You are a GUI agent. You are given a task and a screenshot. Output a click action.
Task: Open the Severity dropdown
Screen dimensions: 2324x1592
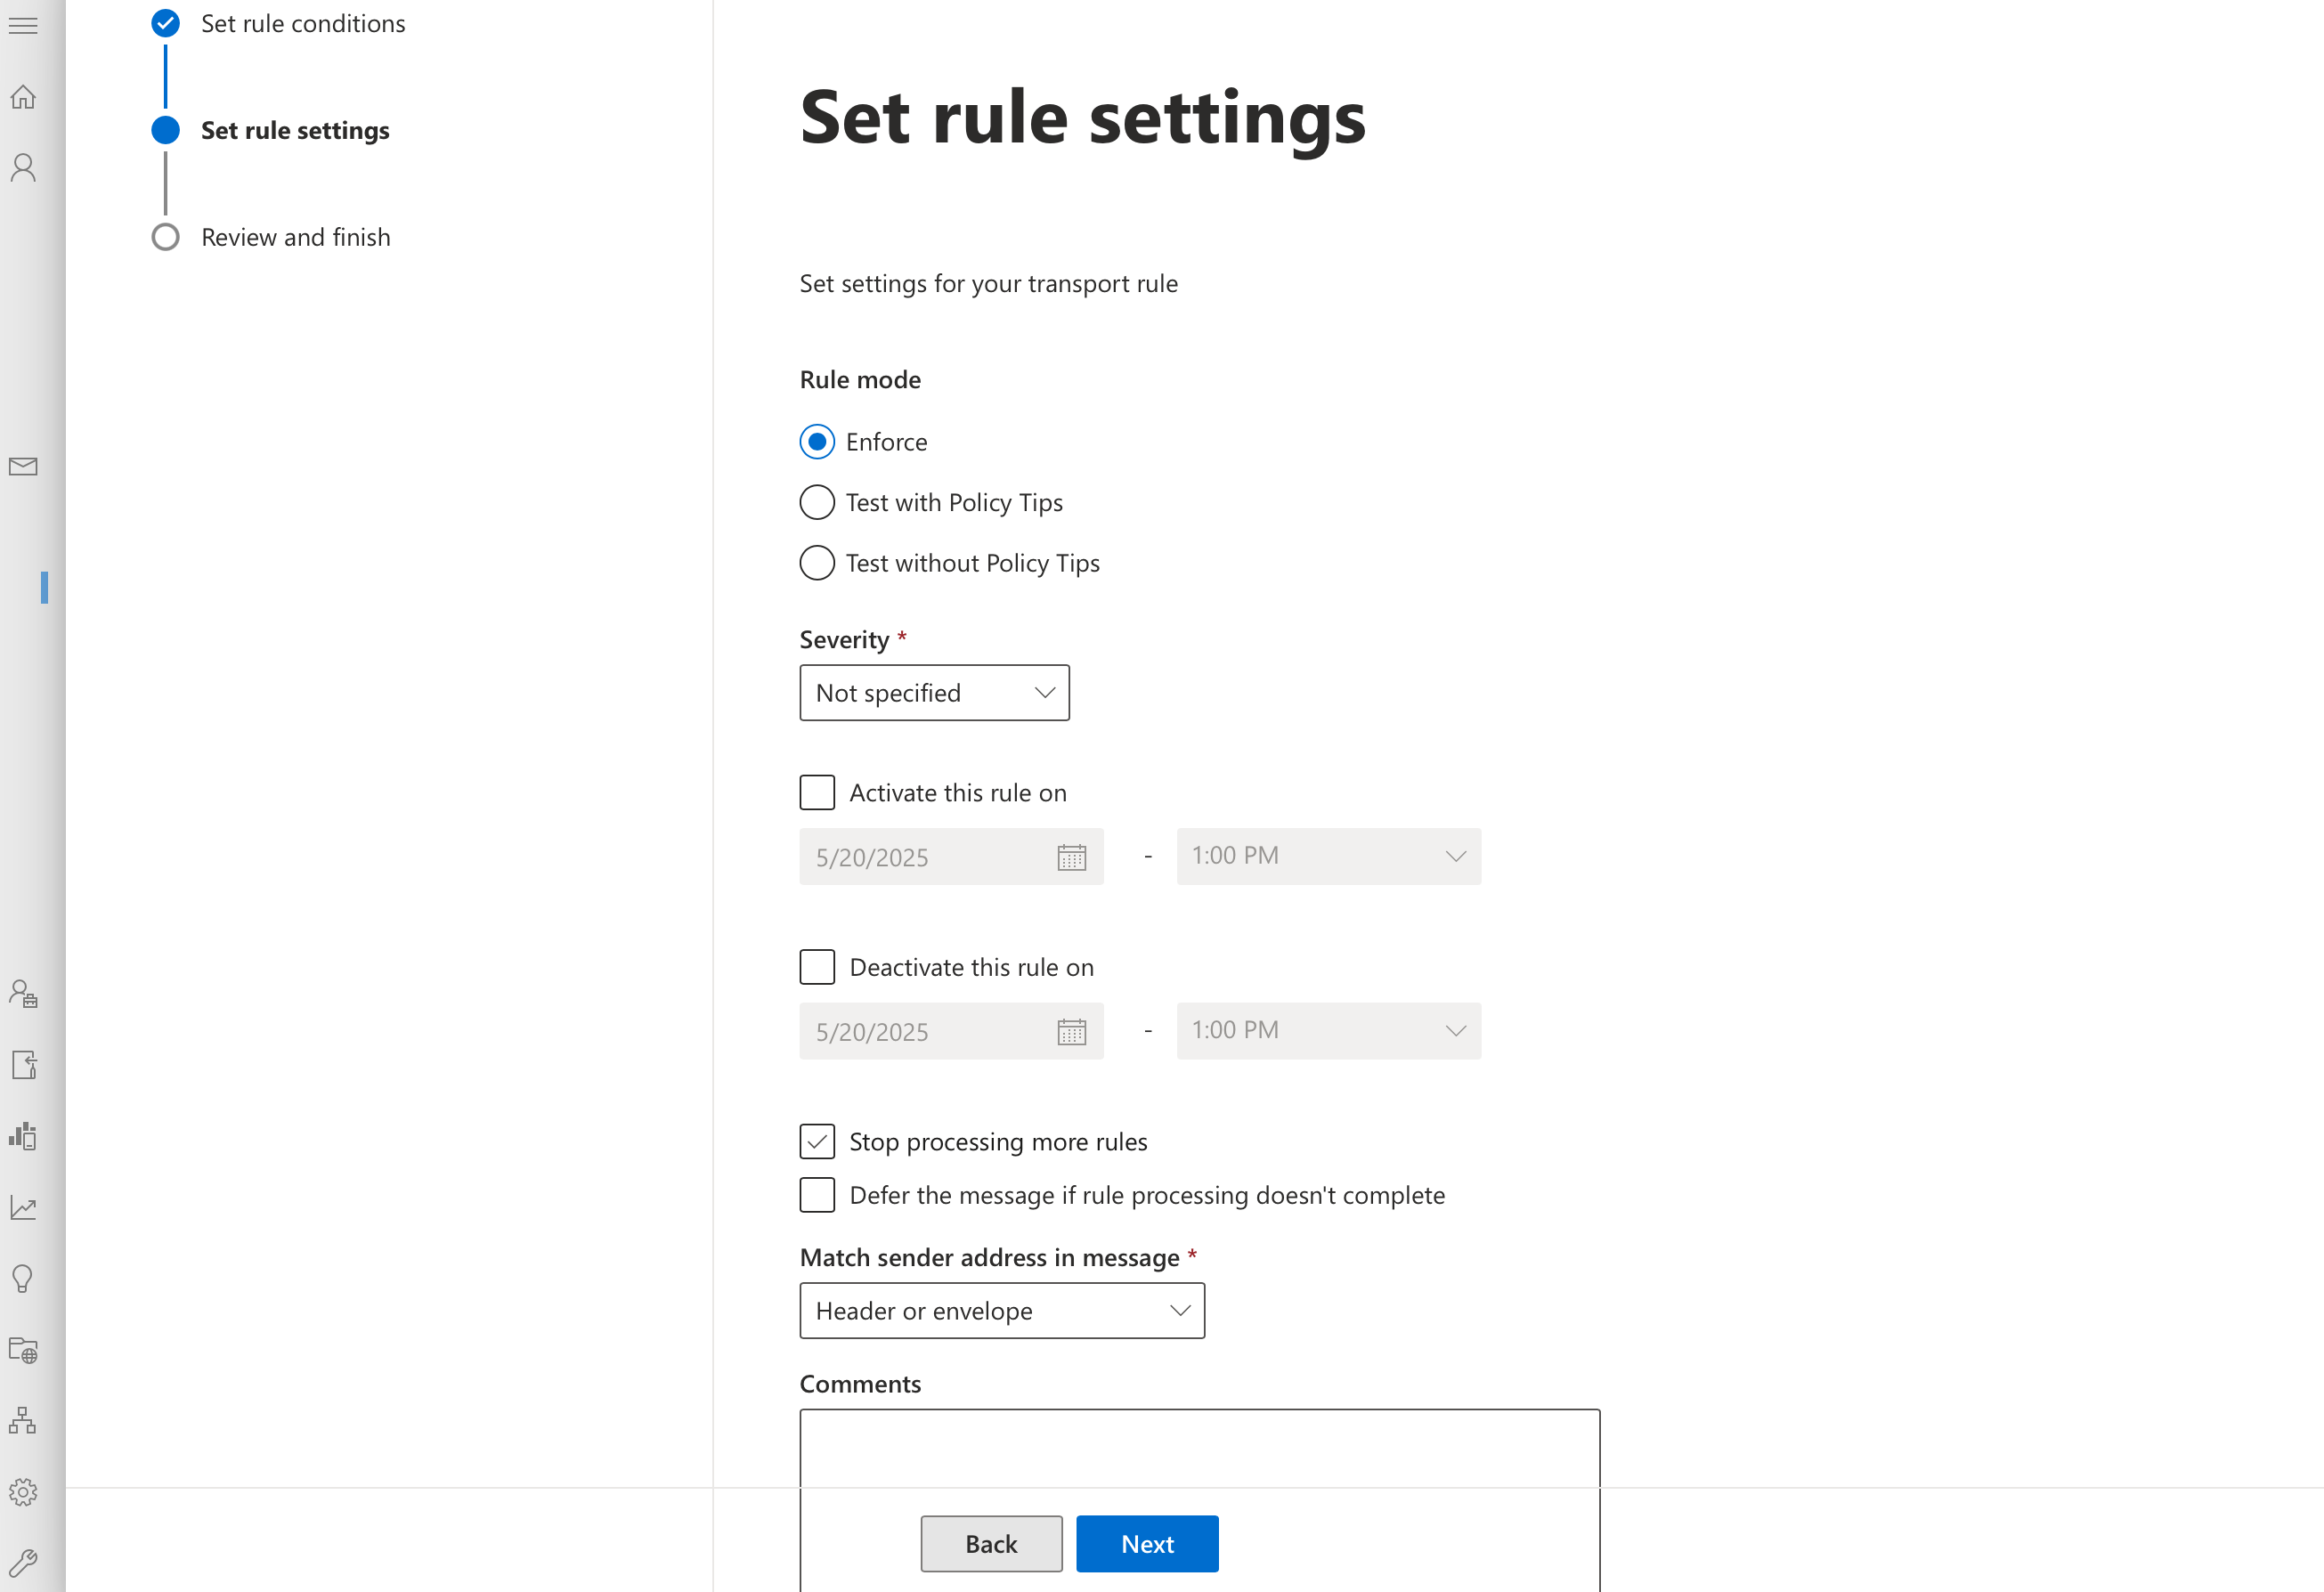coord(934,693)
